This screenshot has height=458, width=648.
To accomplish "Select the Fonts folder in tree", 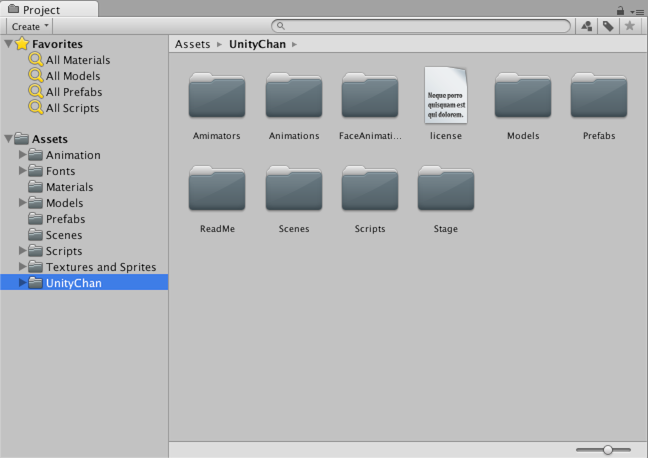I will [x=52, y=171].
